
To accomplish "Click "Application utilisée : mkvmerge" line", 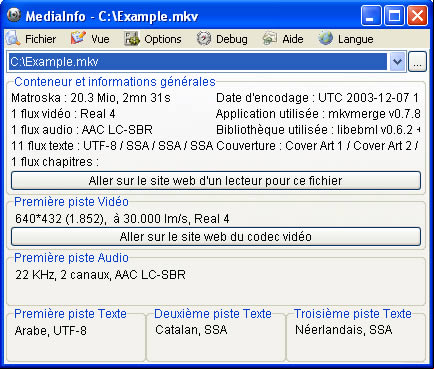I will [x=318, y=114].
